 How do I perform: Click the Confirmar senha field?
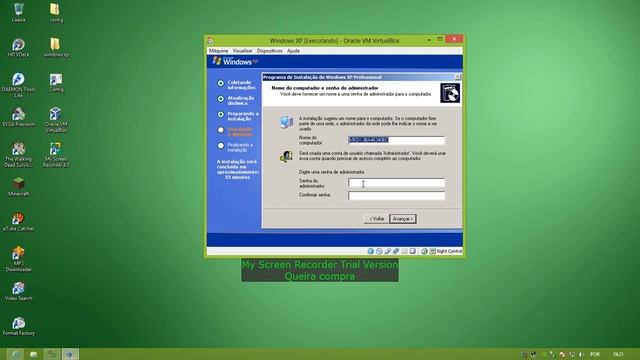[x=396, y=196]
